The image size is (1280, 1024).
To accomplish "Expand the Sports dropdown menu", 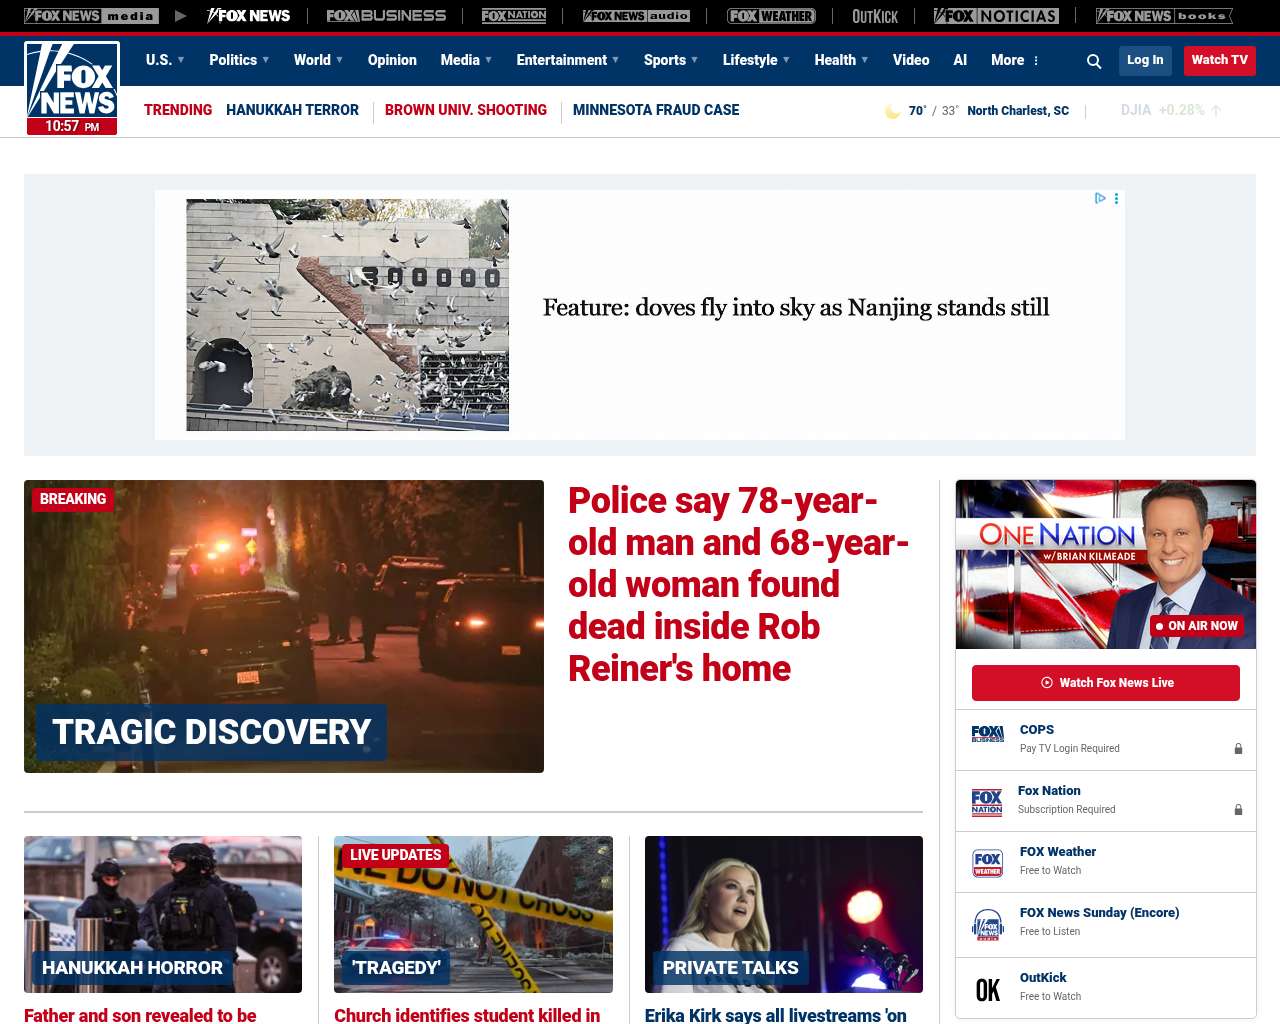I will (671, 60).
